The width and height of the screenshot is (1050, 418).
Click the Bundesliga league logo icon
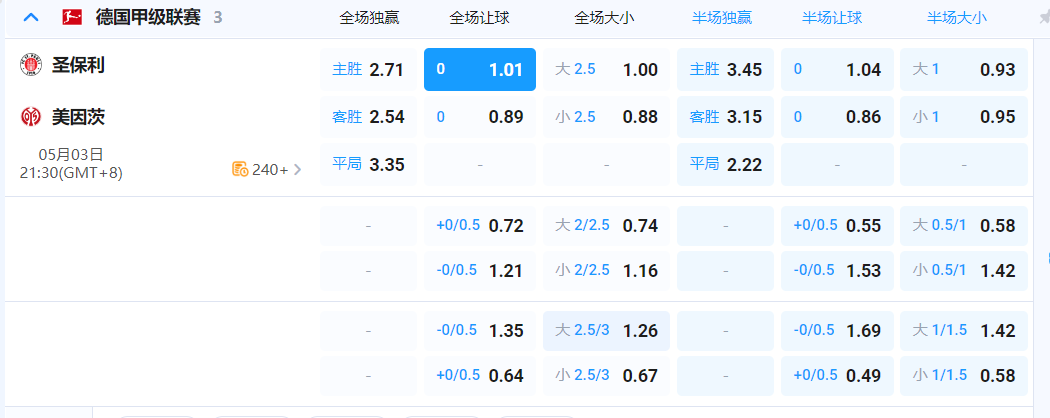(x=72, y=17)
